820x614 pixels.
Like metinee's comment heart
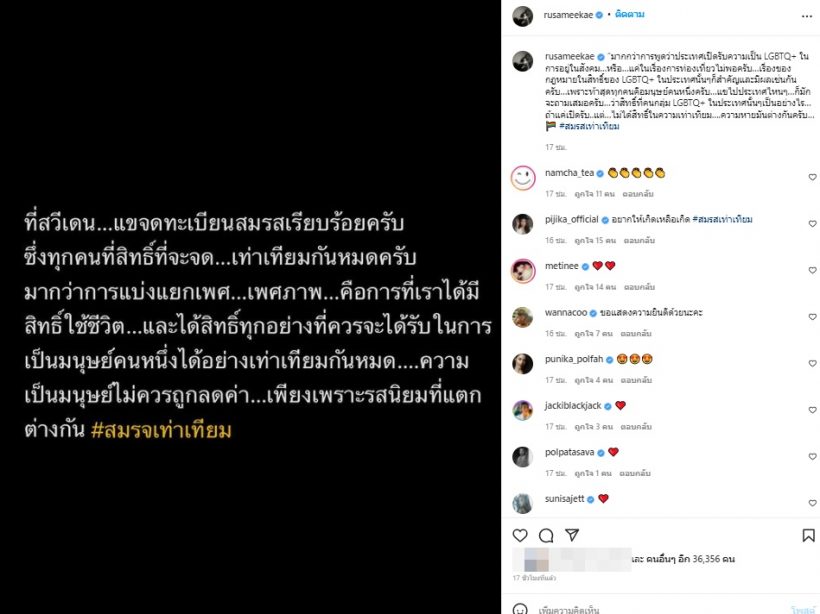(x=812, y=270)
